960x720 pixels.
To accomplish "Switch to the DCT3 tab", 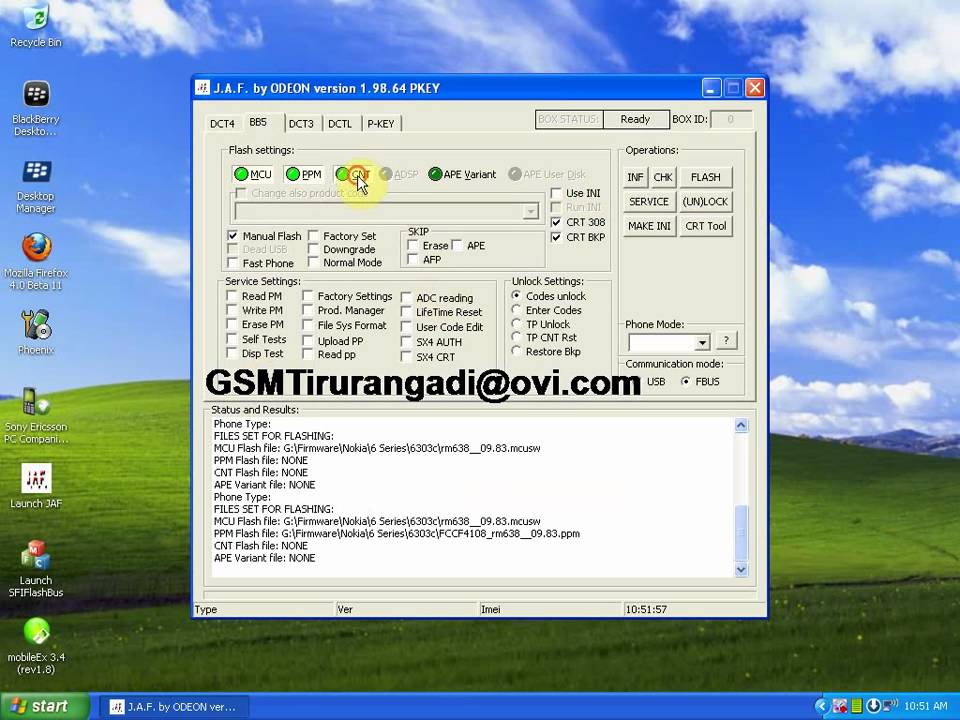I will (301, 124).
